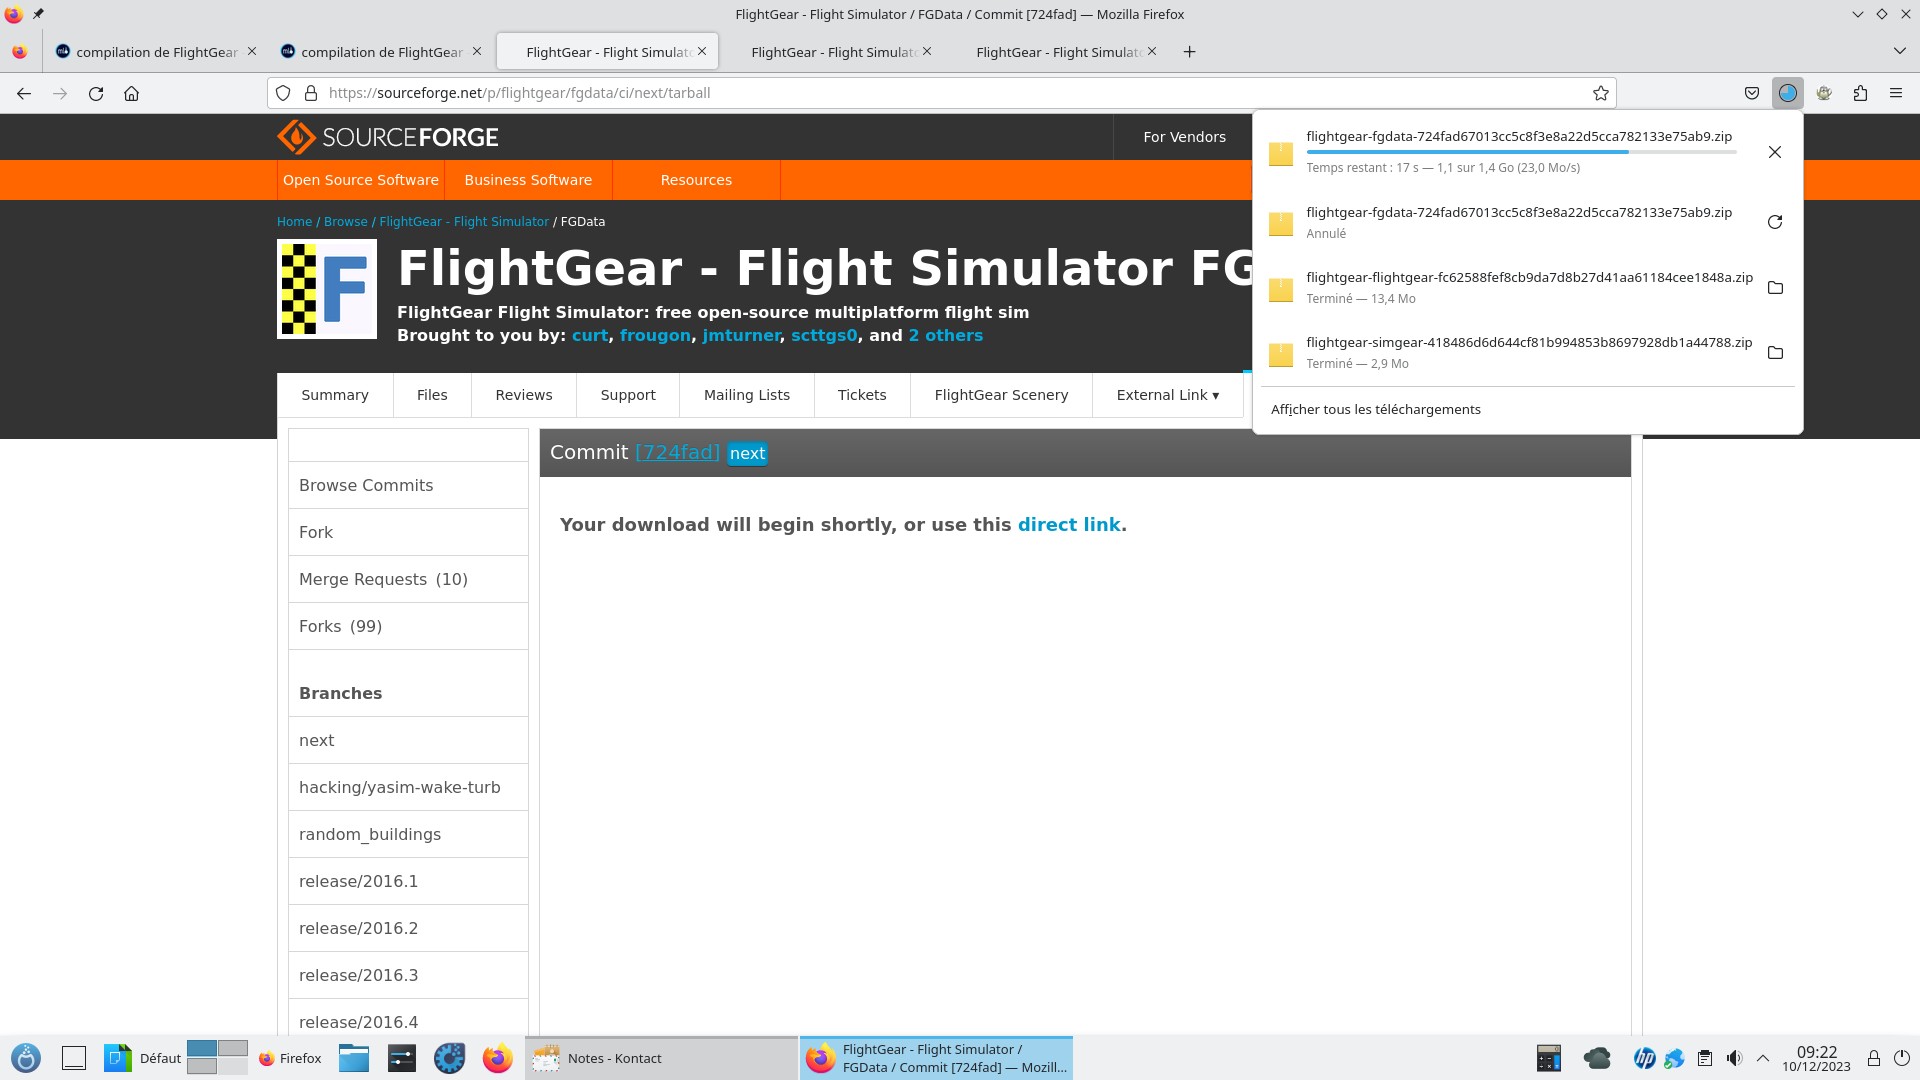Screen dimensions: 1920x1080
Task: Close the second compilation de FlightGear tab
Action: [x=477, y=51]
